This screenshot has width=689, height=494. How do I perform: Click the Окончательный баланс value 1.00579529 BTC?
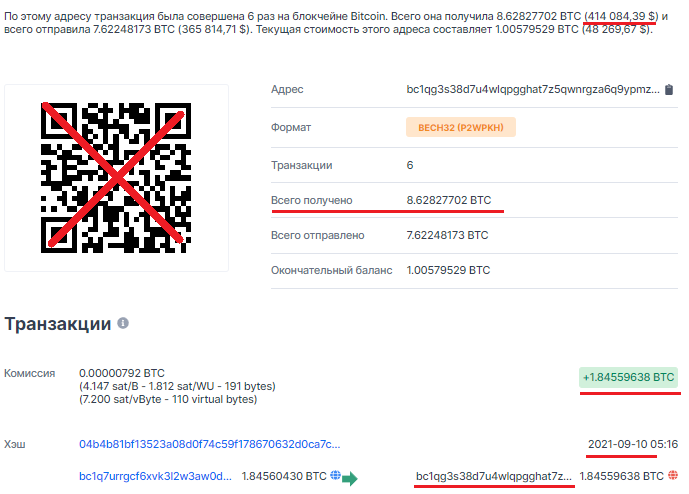point(448,270)
